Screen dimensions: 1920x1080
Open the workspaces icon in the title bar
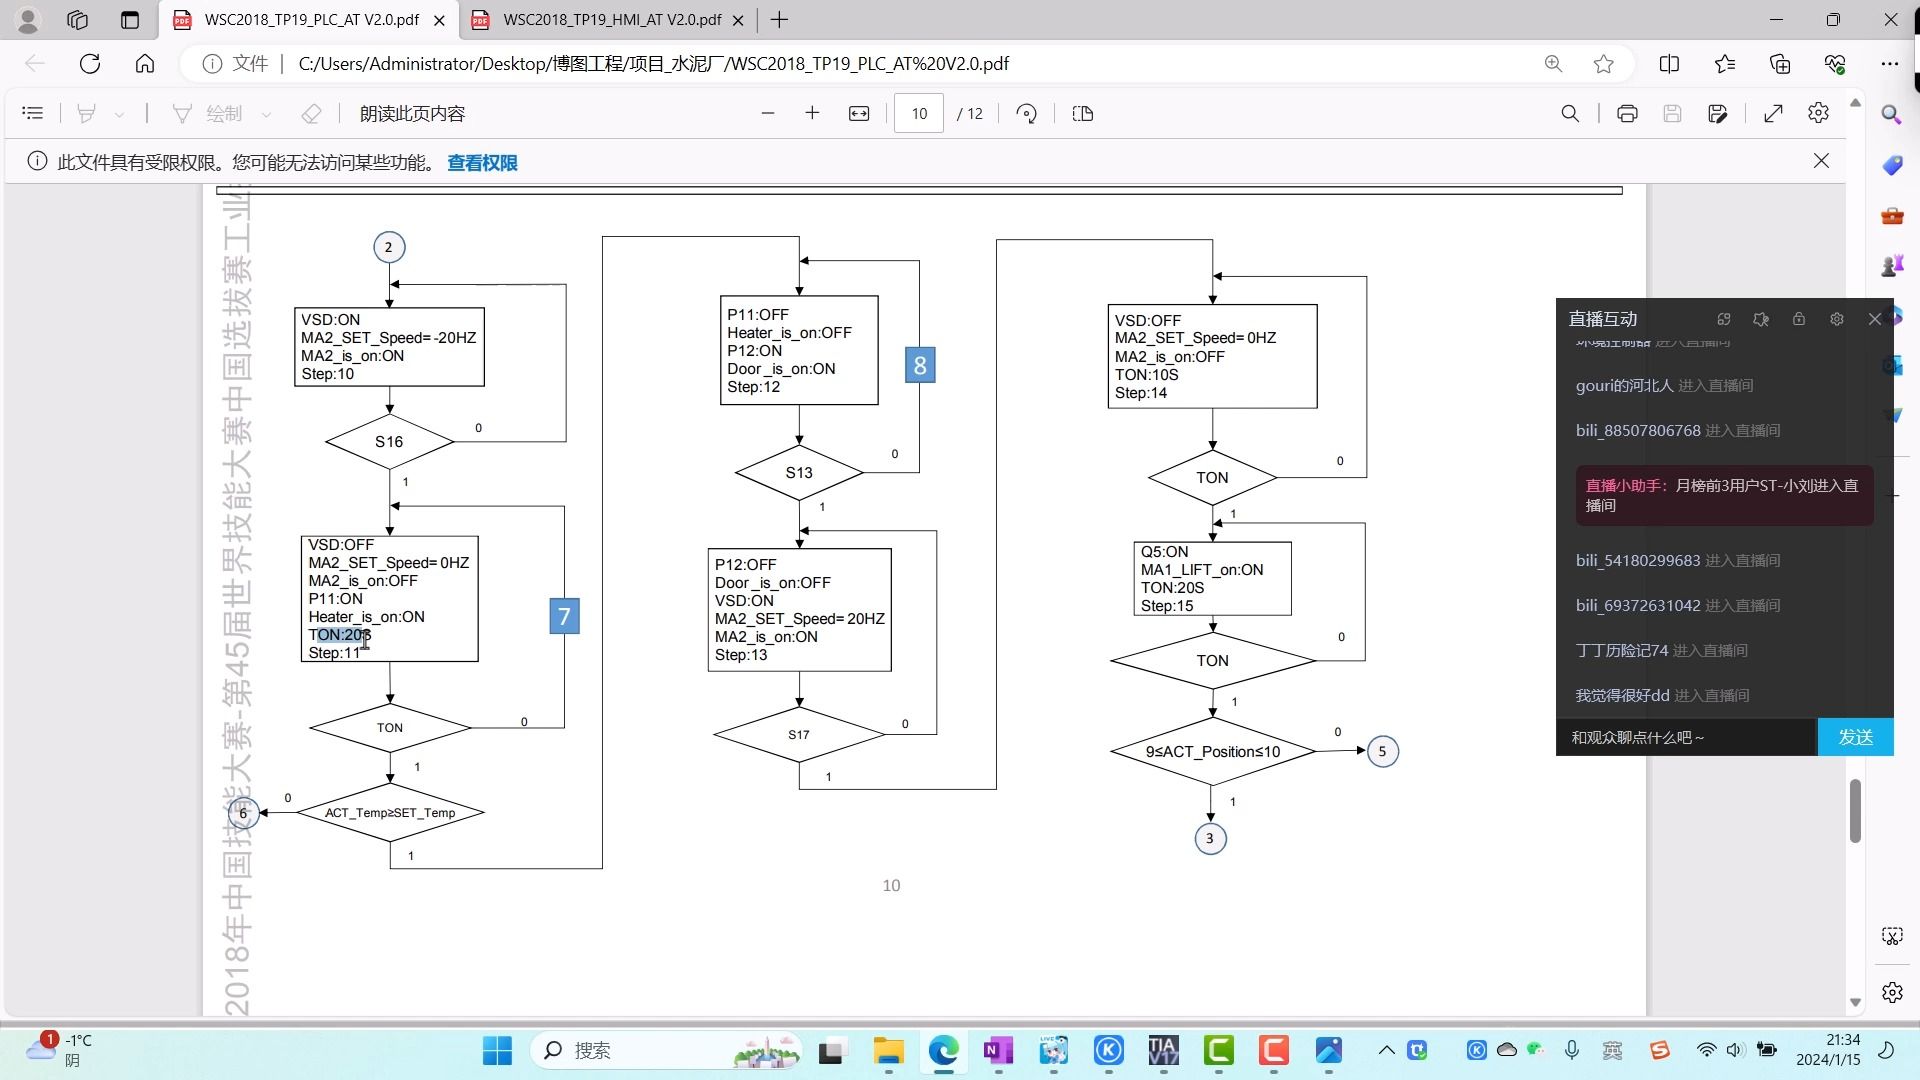click(x=77, y=20)
